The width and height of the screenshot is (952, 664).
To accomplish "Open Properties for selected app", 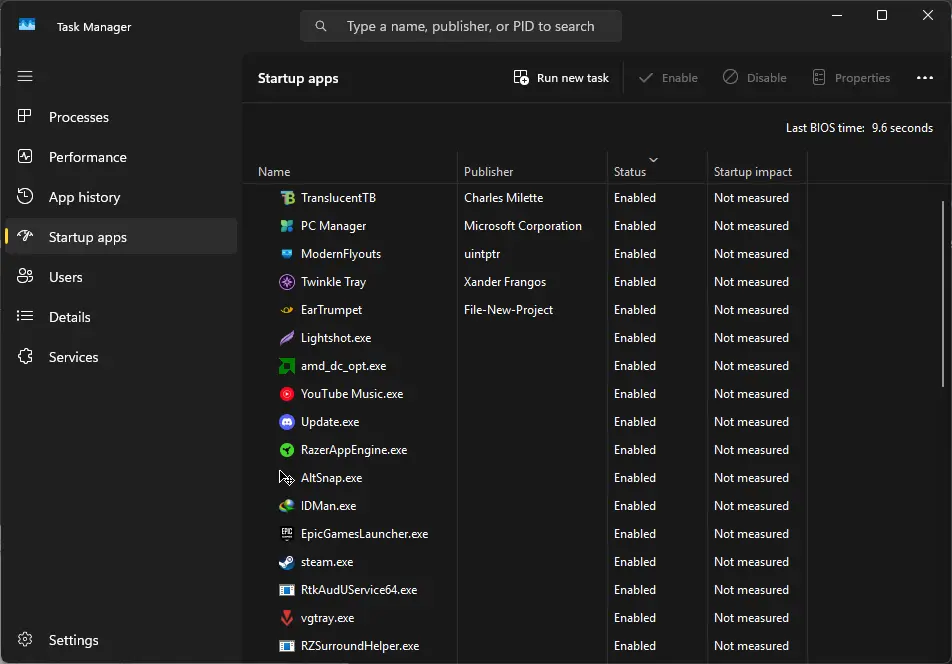I will pos(851,78).
